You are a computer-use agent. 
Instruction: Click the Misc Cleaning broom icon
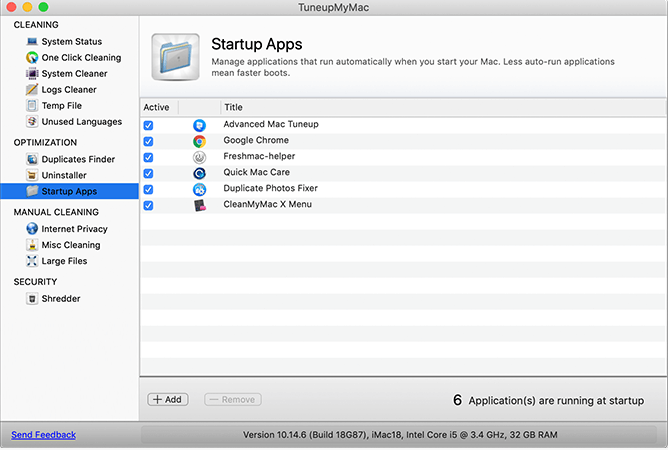tap(32, 245)
